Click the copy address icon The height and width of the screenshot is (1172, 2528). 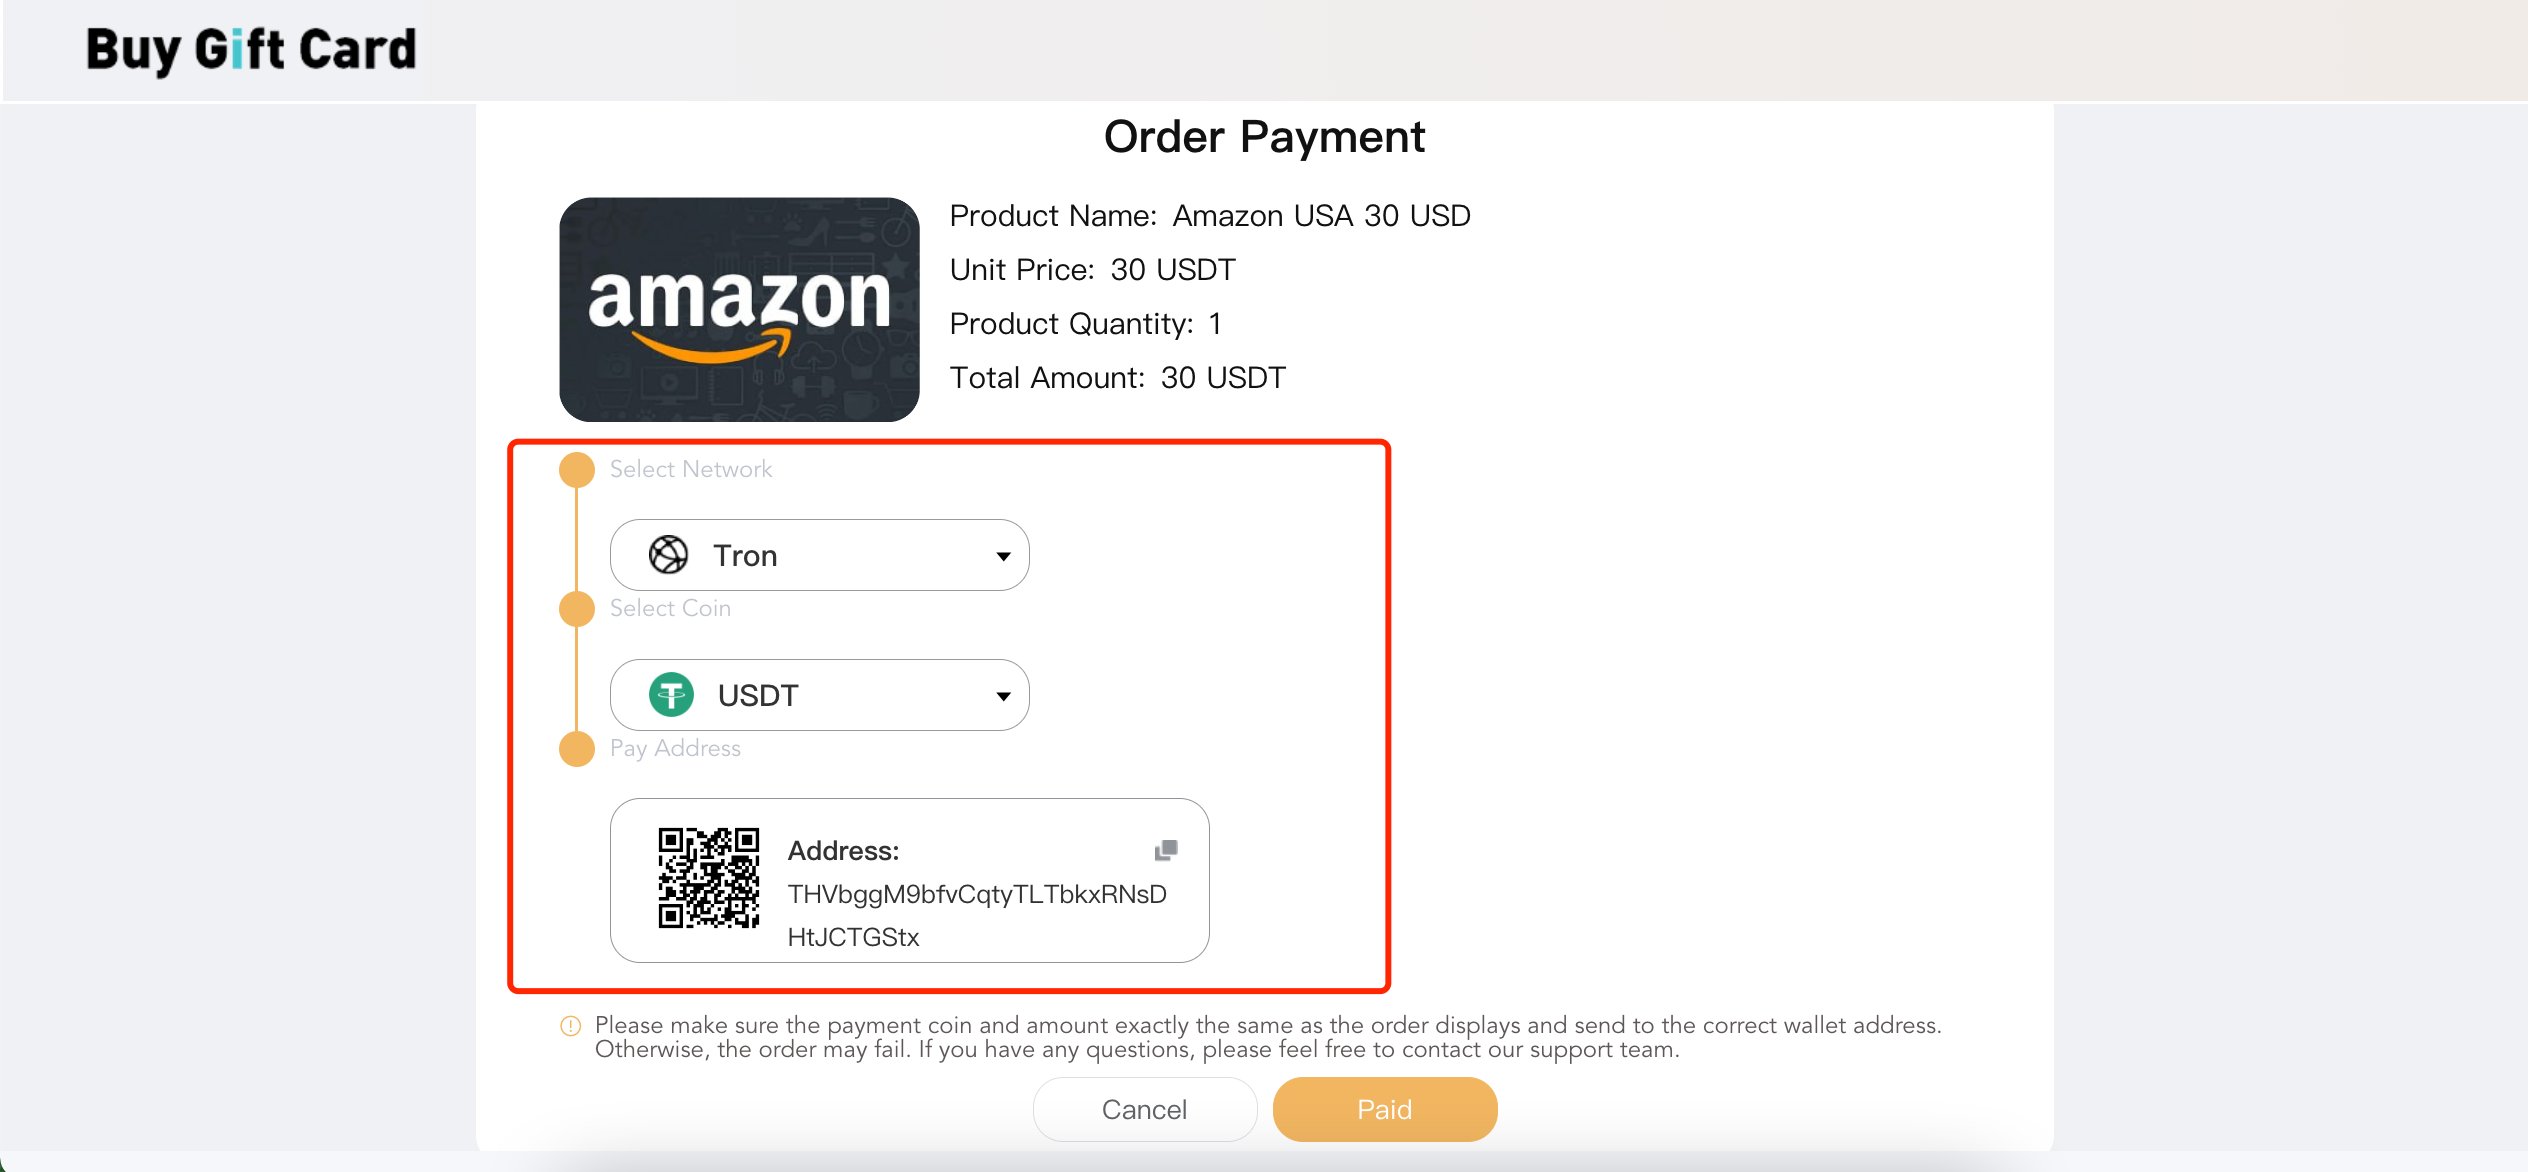coord(1166,850)
